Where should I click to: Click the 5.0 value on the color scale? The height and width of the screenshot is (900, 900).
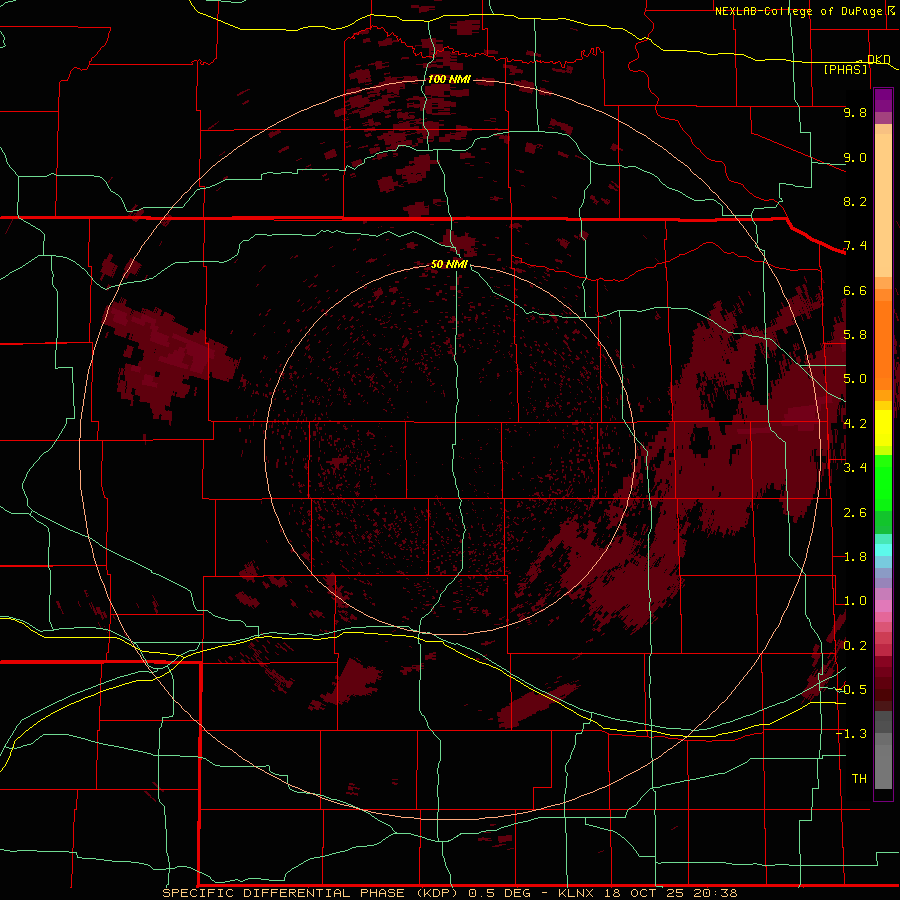pos(855,379)
